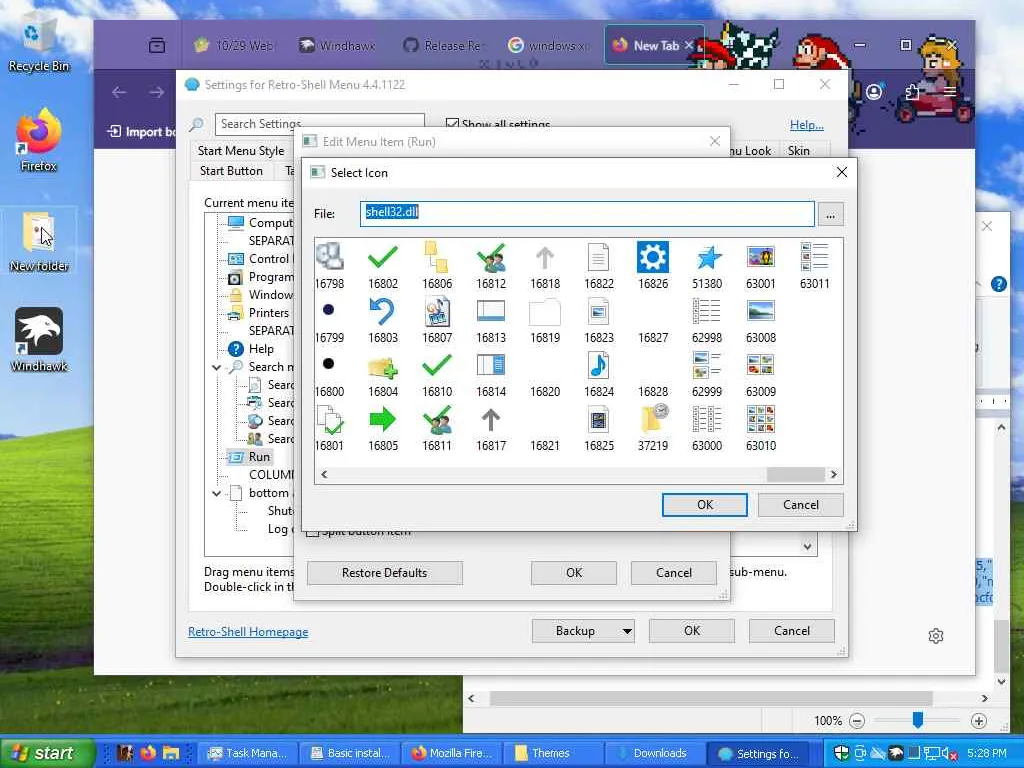Image resolution: width=1024 pixels, height=768 pixels.
Task: Click the Search Settings box
Action: pos(320,123)
